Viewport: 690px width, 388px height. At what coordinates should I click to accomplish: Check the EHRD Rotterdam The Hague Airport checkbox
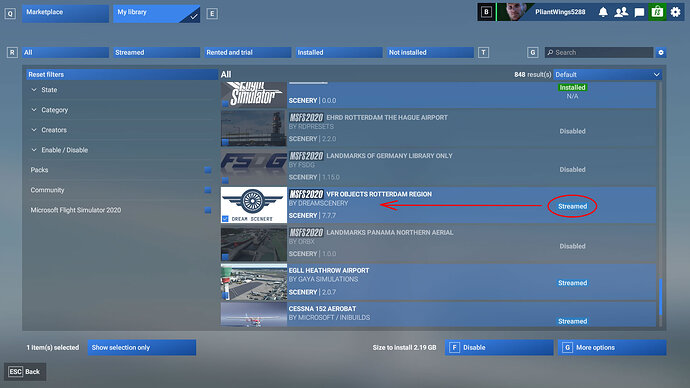click(225, 142)
